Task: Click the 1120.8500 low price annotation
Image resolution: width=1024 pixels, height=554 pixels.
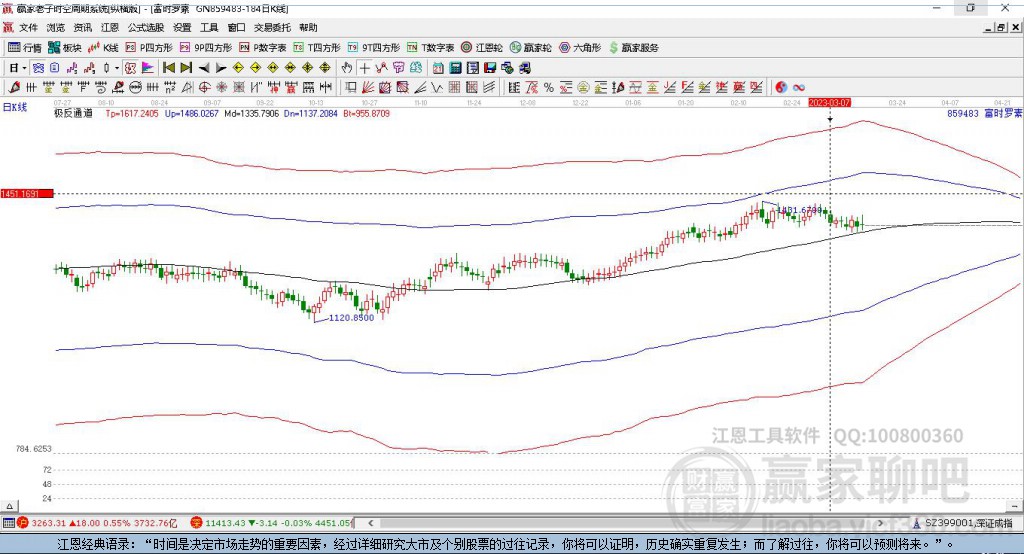Action: tap(351, 318)
